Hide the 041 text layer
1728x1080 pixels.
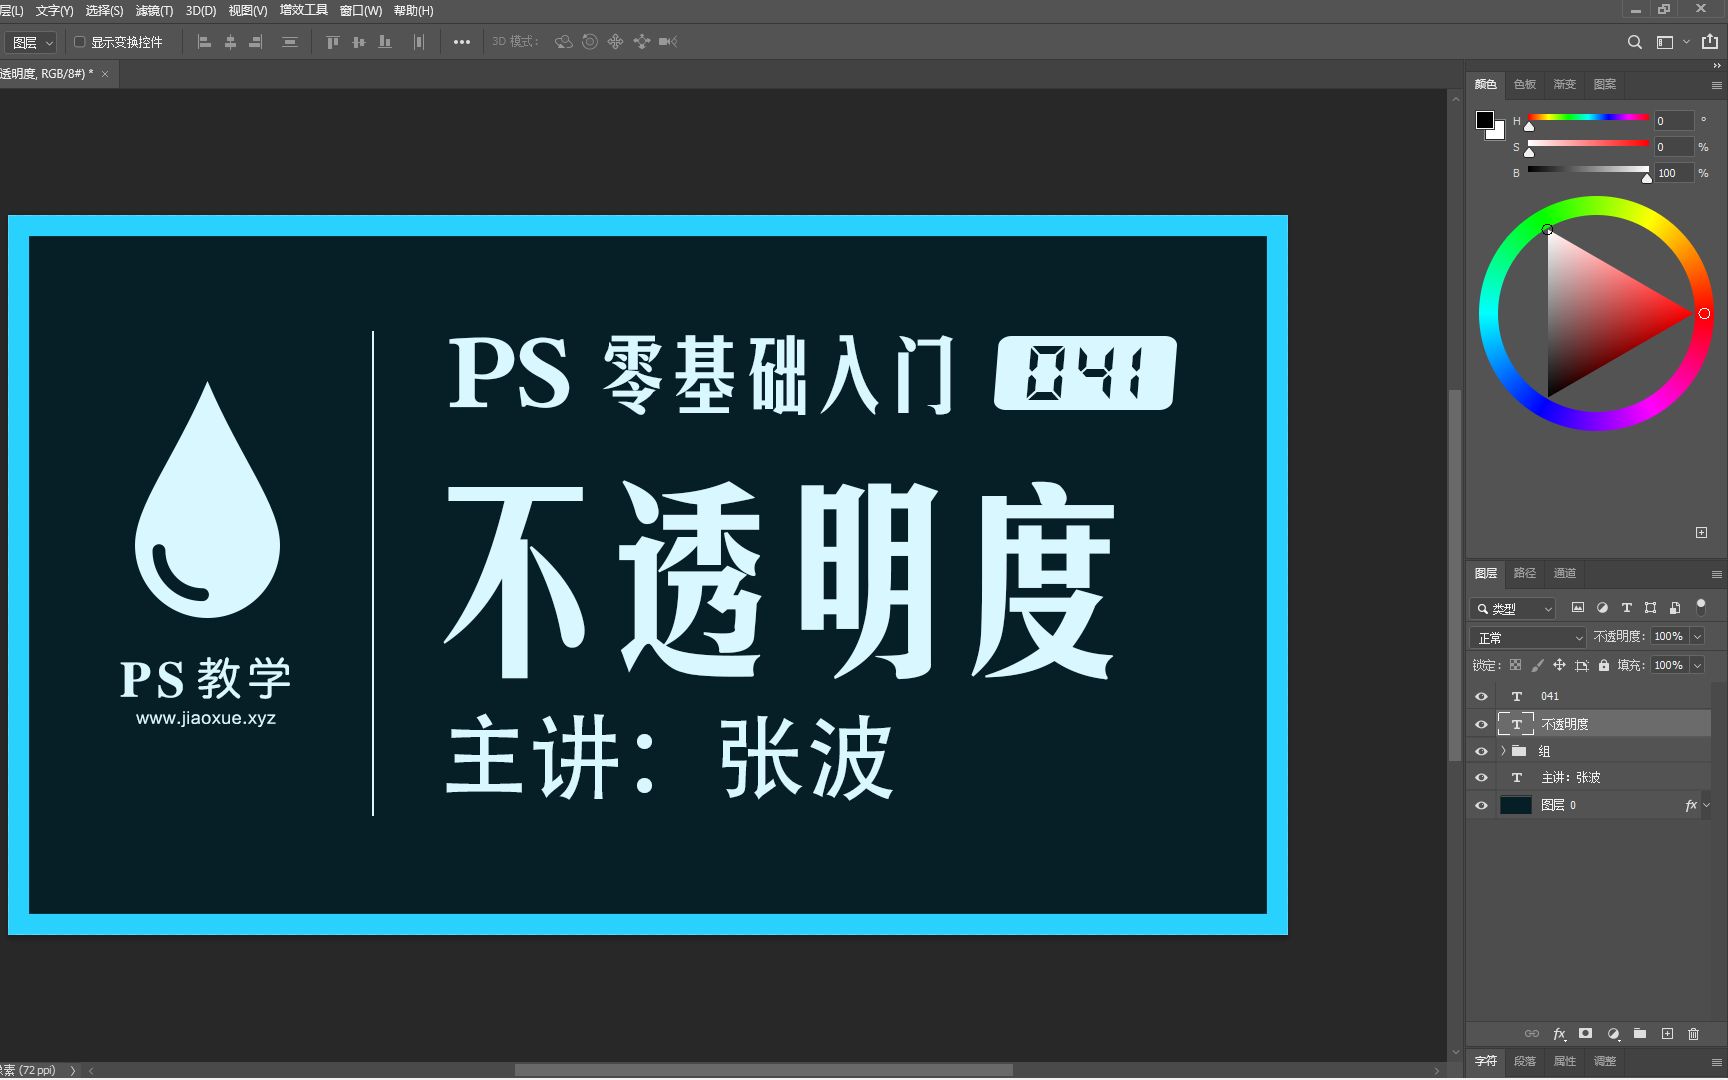click(x=1482, y=696)
